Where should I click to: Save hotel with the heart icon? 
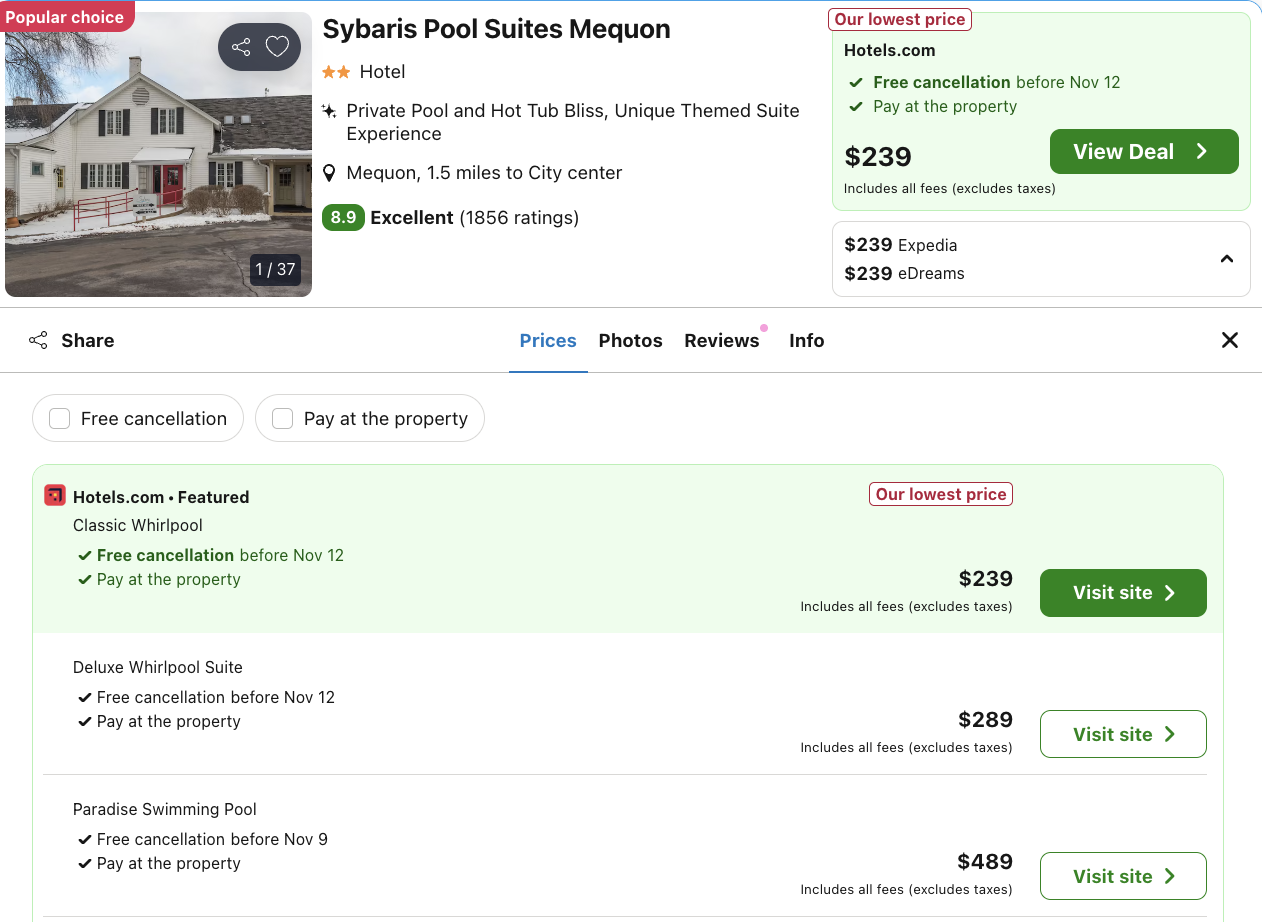point(277,47)
